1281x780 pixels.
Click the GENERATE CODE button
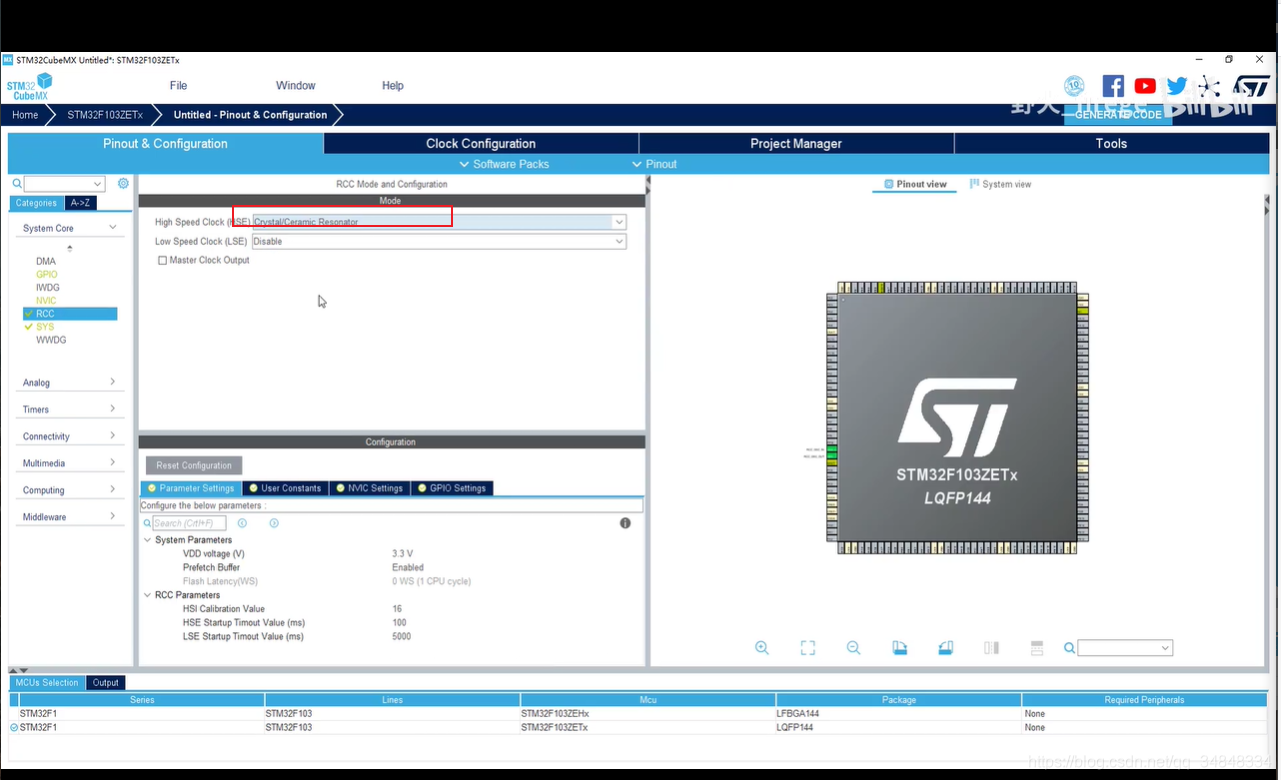pos(1118,114)
